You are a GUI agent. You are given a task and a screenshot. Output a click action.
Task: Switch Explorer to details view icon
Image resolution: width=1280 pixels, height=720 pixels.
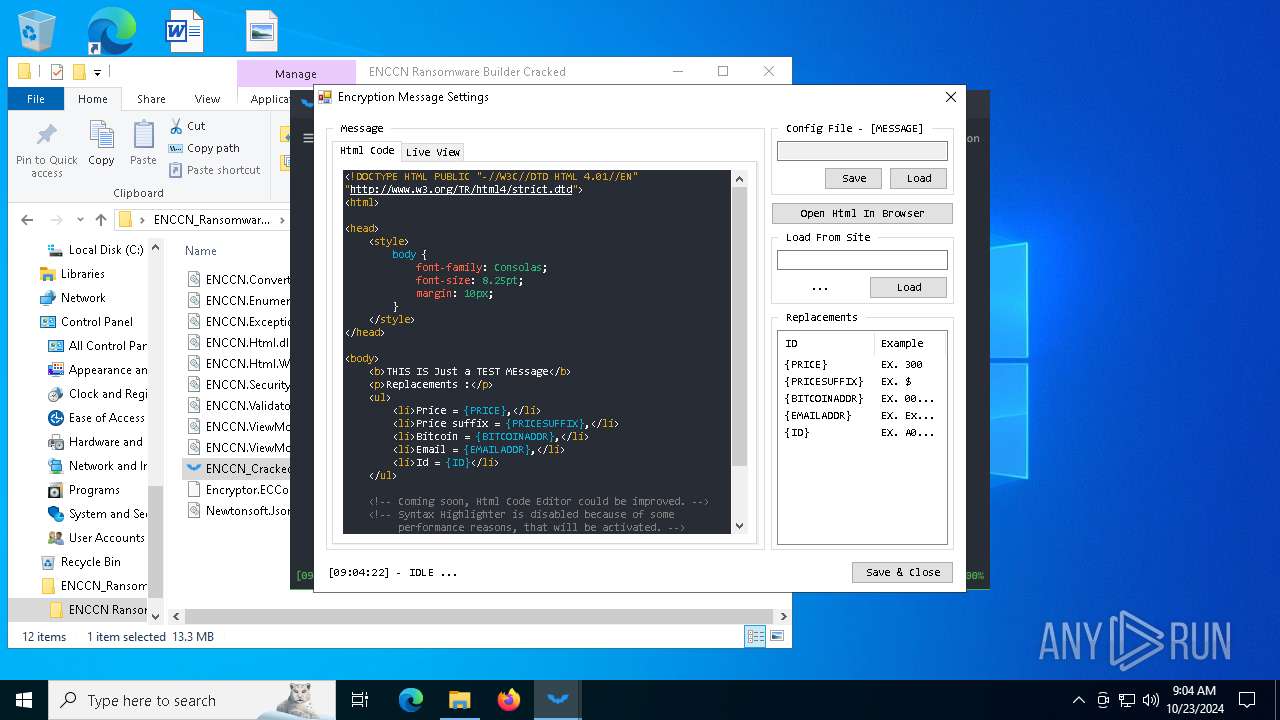755,636
